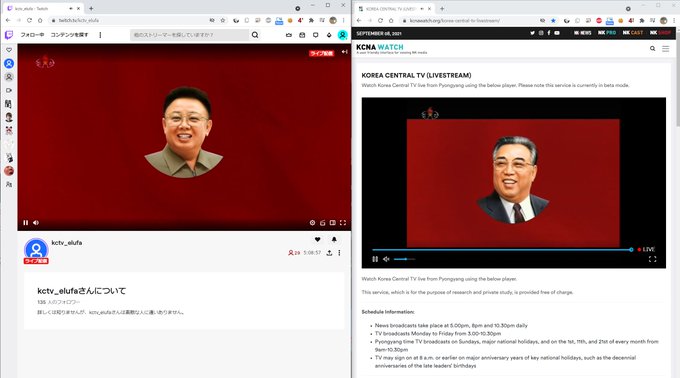Screen dimensions: 680x378
Task: Enter fullscreen on Twitch player
Action: (343, 222)
